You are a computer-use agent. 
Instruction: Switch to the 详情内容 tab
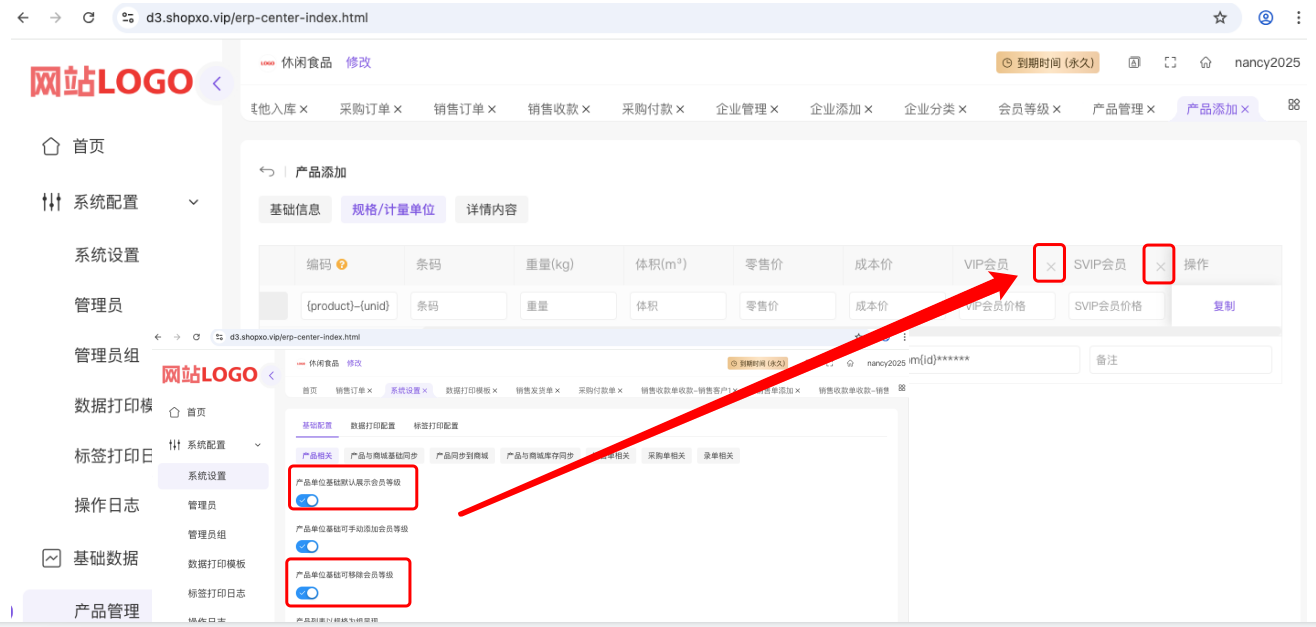(492, 210)
